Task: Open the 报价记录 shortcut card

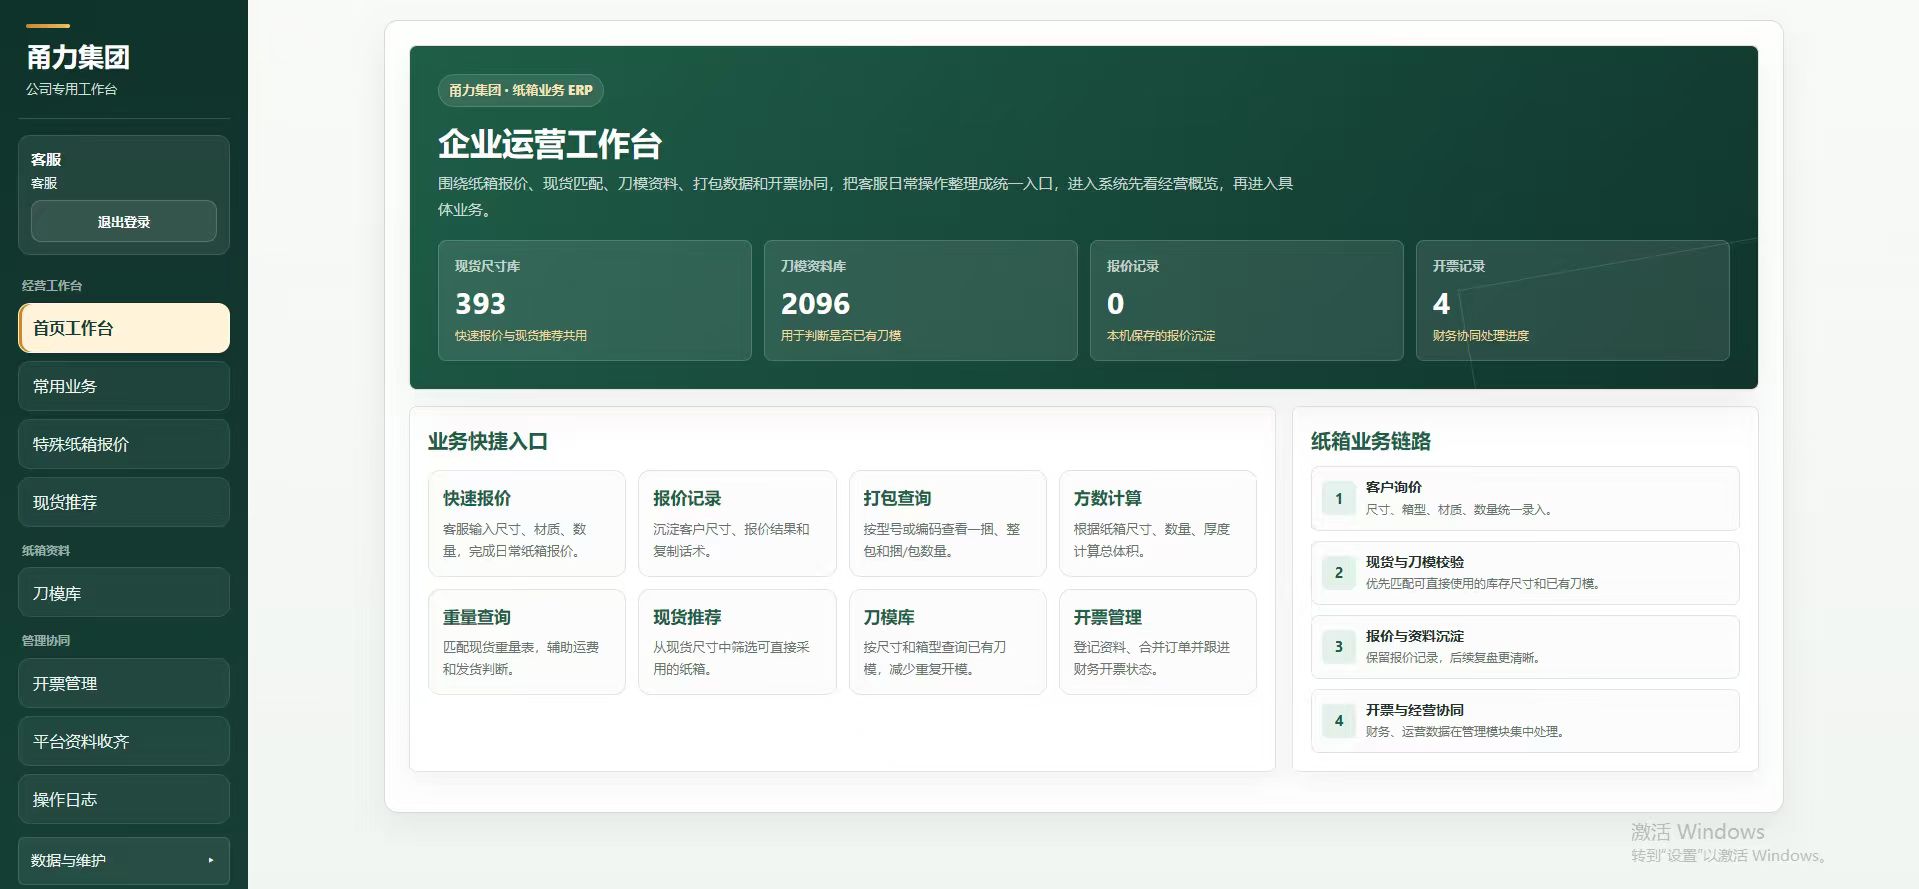Action: [x=737, y=524]
